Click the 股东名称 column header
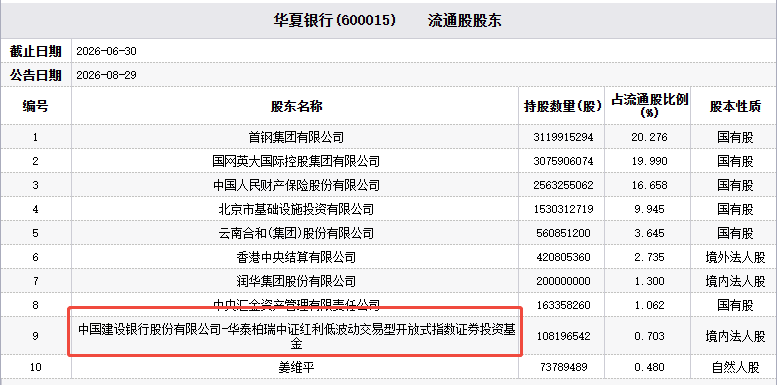The height and width of the screenshot is (385, 781). tap(296, 106)
